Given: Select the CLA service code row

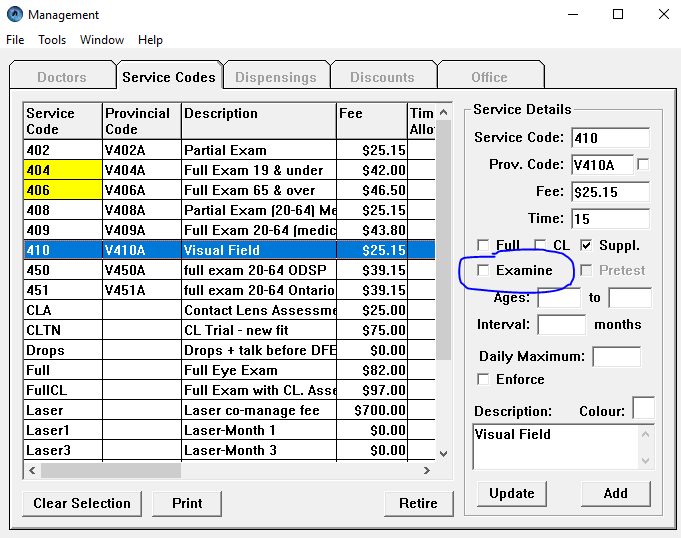Looking at the screenshot, I should pyautogui.click(x=229, y=310).
